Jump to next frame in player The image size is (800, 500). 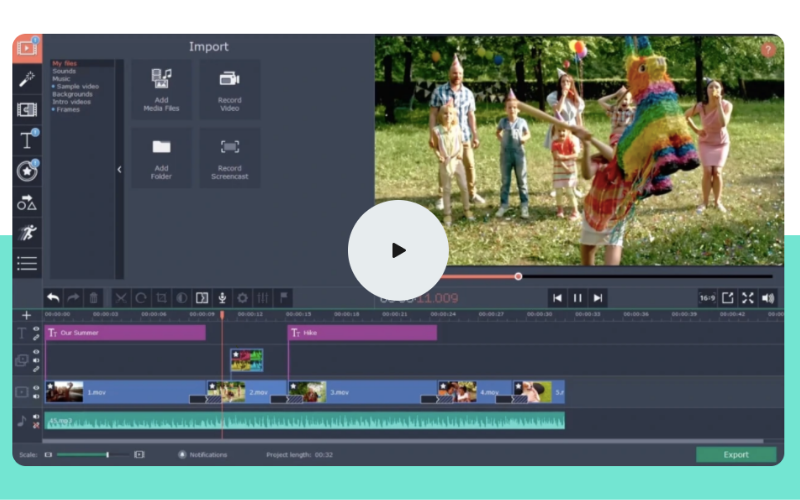click(x=598, y=298)
